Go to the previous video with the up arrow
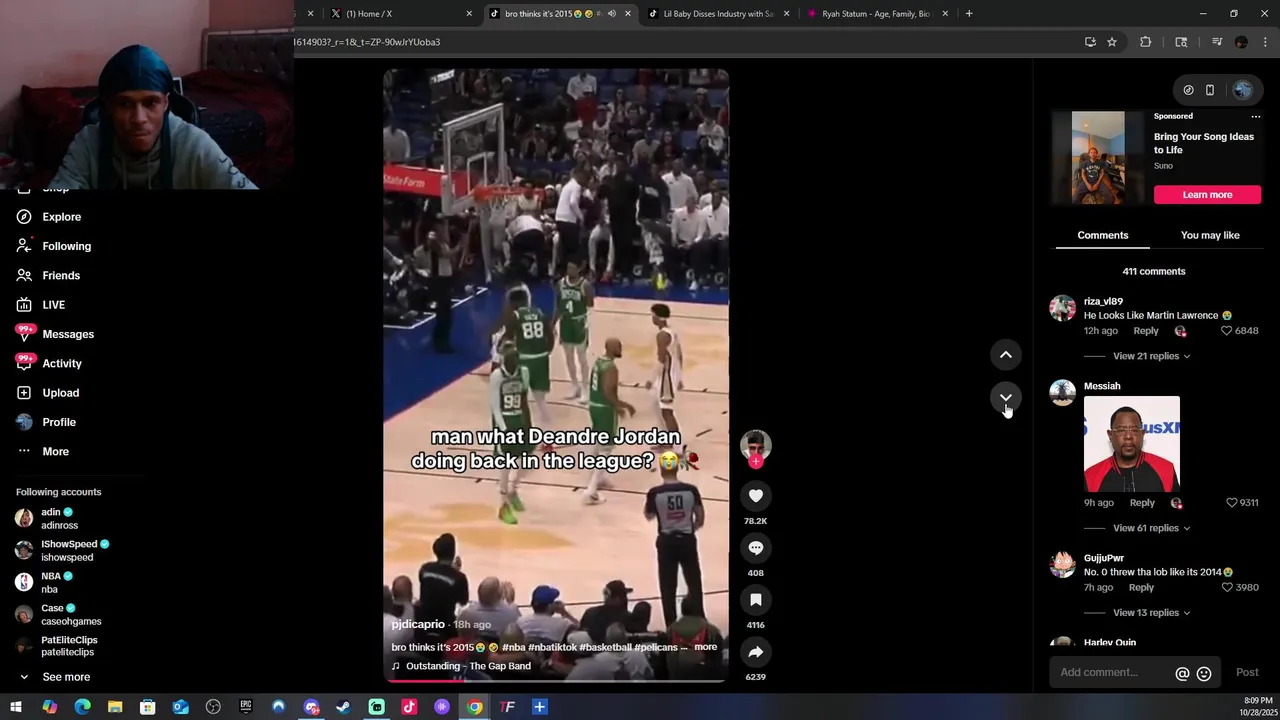The image size is (1280, 720). (1006, 355)
